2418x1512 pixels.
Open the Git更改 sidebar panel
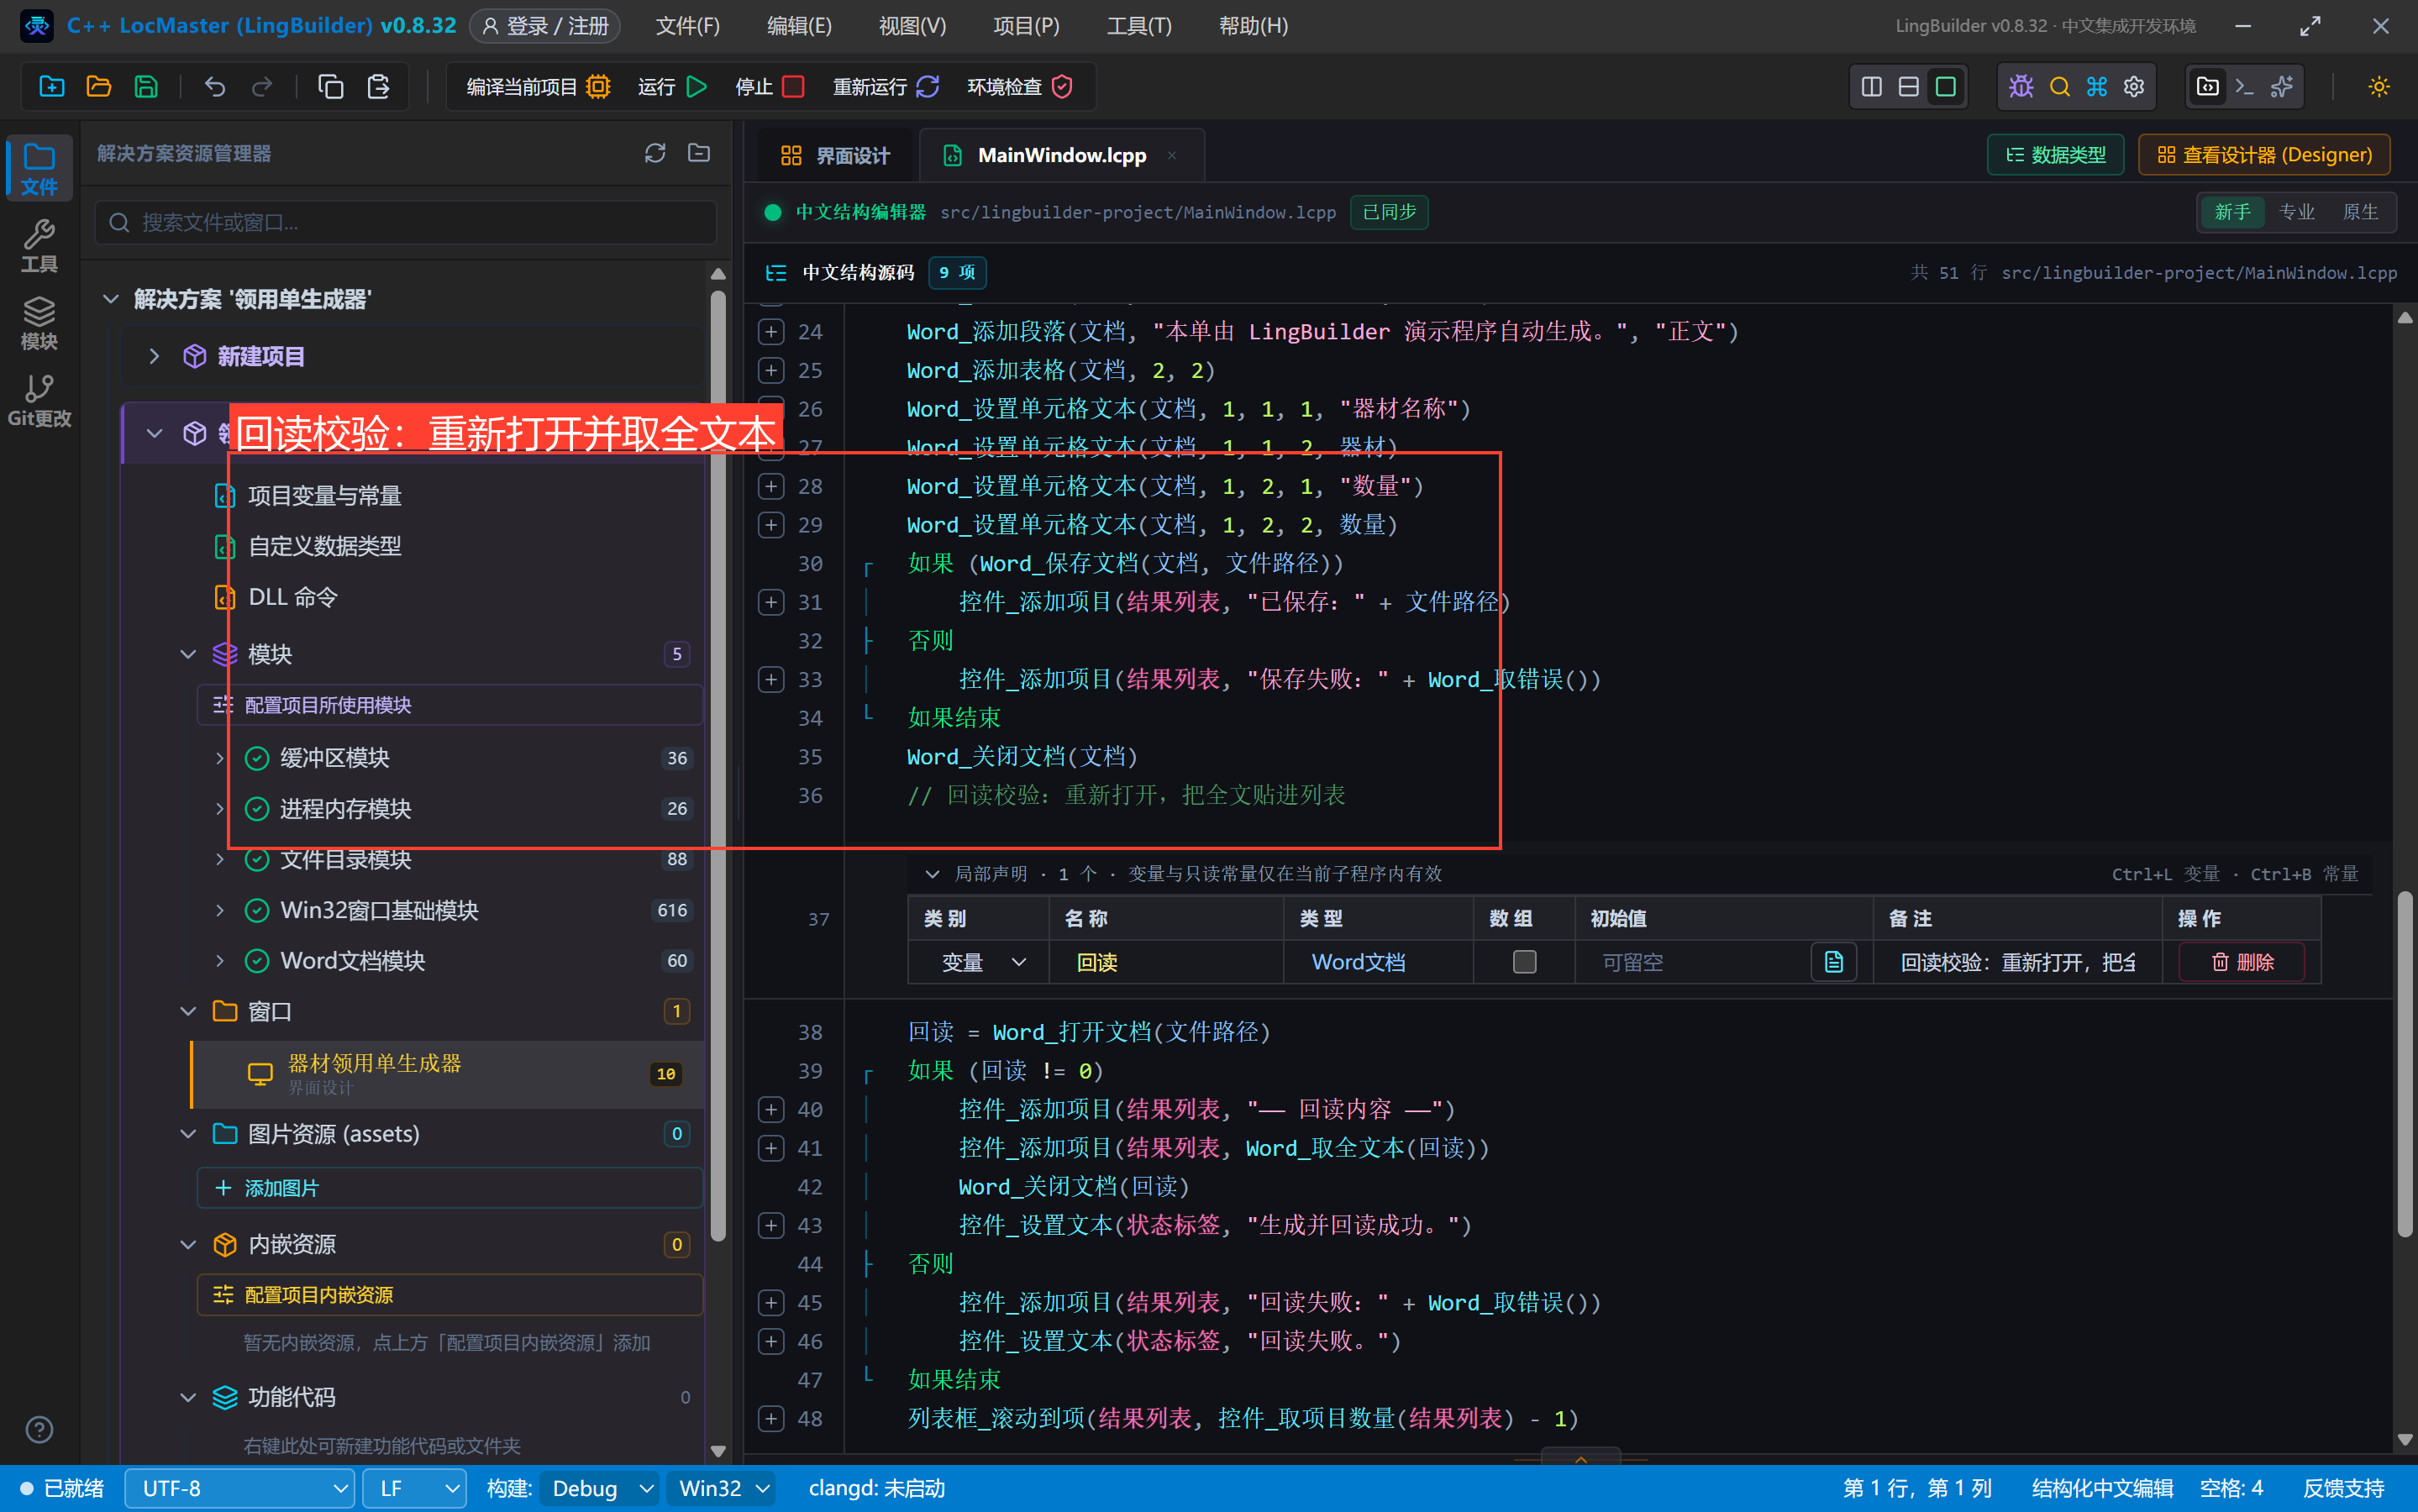(39, 400)
